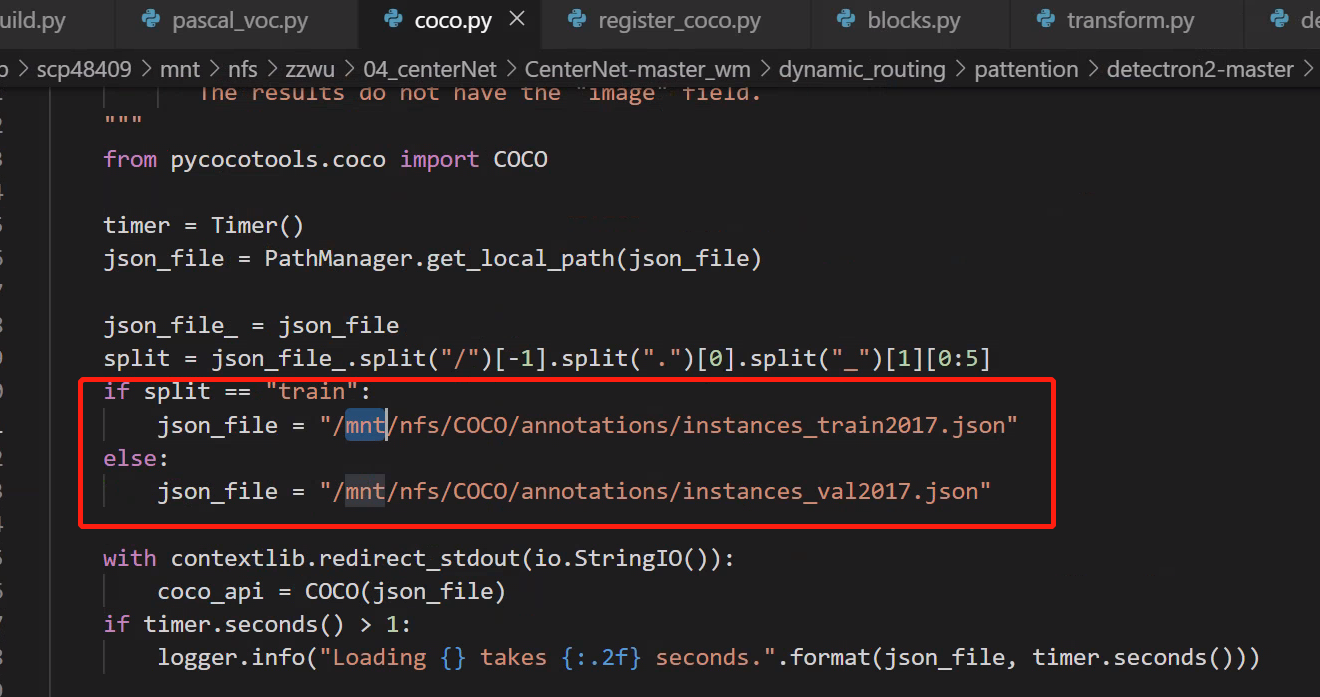The image size is (1320, 697).
Task: Click nfs breadcrumb segment
Action: pyautogui.click(x=242, y=69)
